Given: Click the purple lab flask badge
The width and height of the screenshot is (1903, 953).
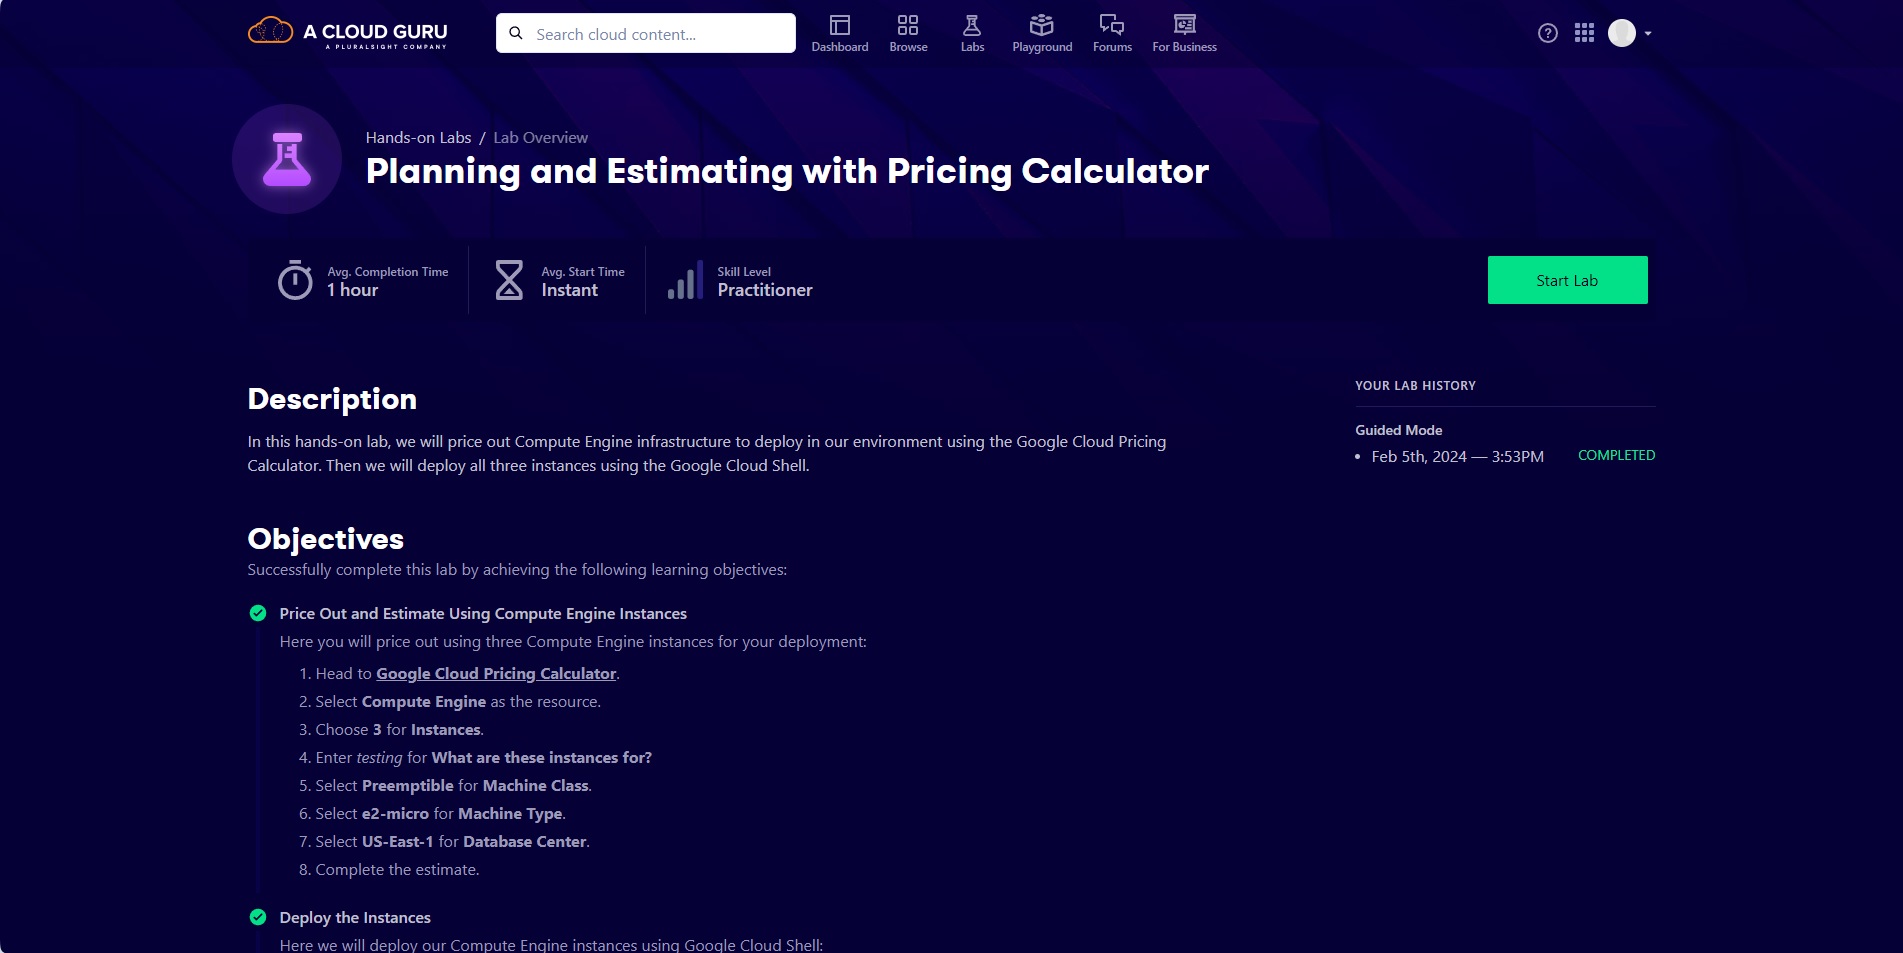Looking at the screenshot, I should [287, 159].
